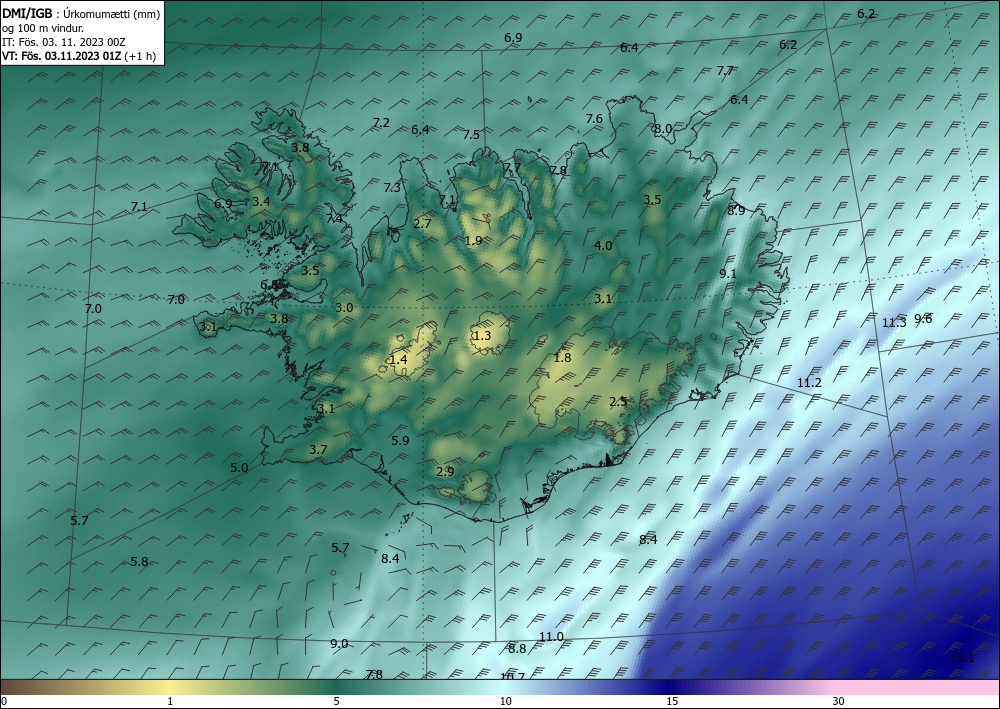Image resolution: width=1000 pixels, height=709 pixels.
Task: Click the 7.4 value on the map
Action: click(334, 219)
